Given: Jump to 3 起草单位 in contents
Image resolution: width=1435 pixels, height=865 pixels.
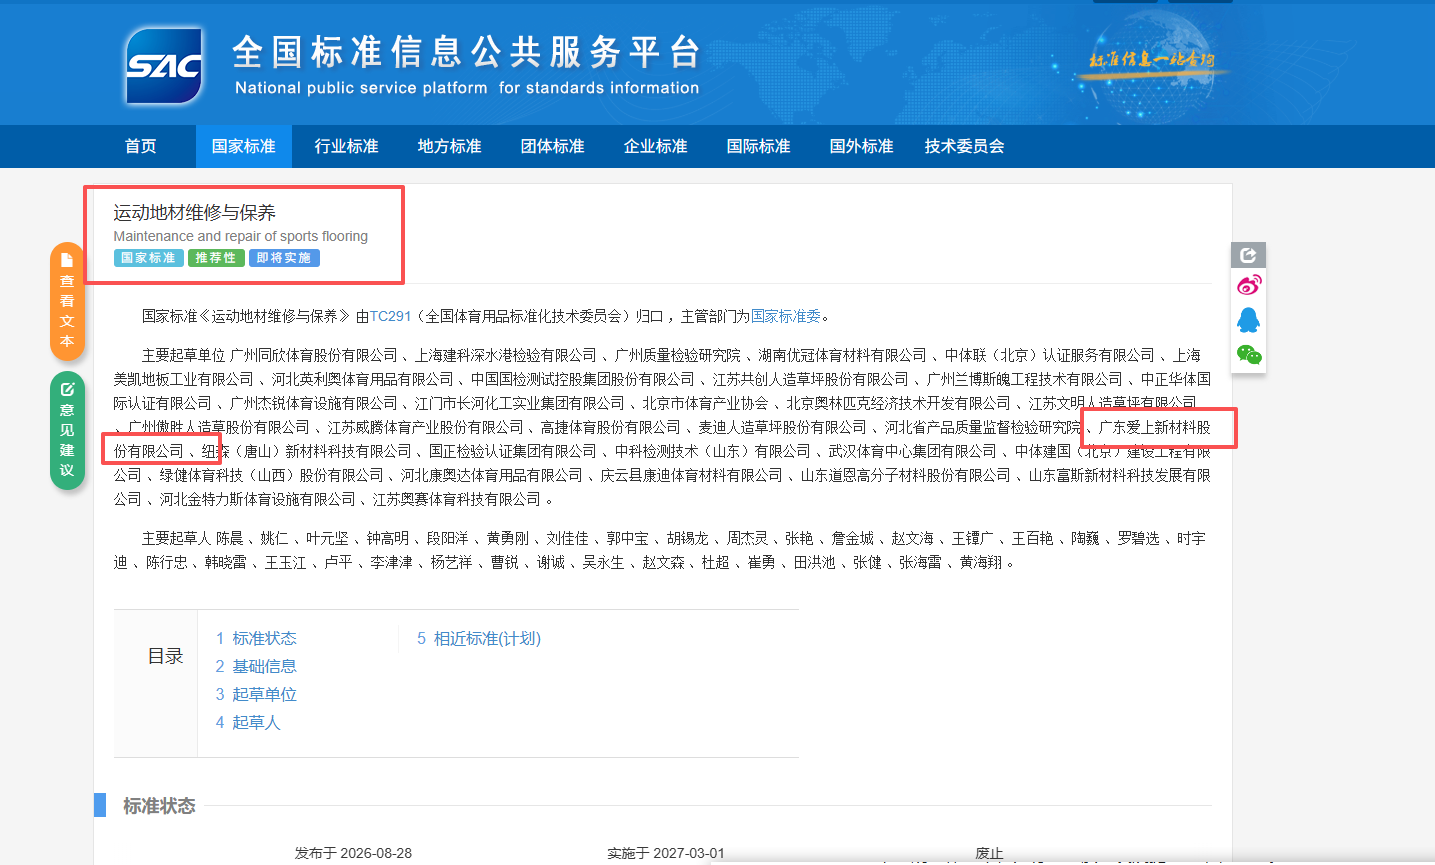Looking at the screenshot, I should (x=256, y=694).
